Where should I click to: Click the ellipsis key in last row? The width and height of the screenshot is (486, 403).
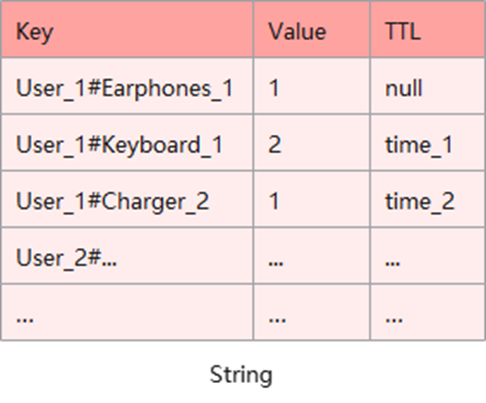[x=127, y=312]
